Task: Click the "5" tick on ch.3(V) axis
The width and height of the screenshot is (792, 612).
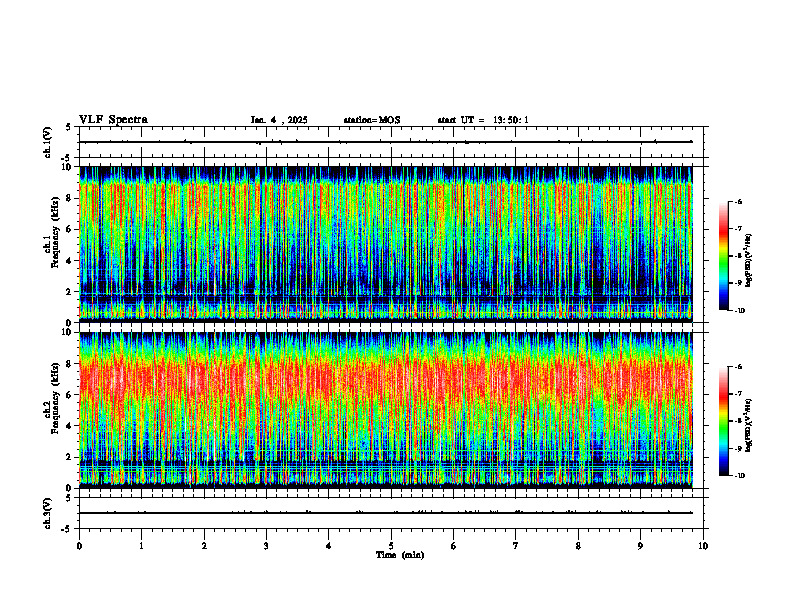Action: 69,498
